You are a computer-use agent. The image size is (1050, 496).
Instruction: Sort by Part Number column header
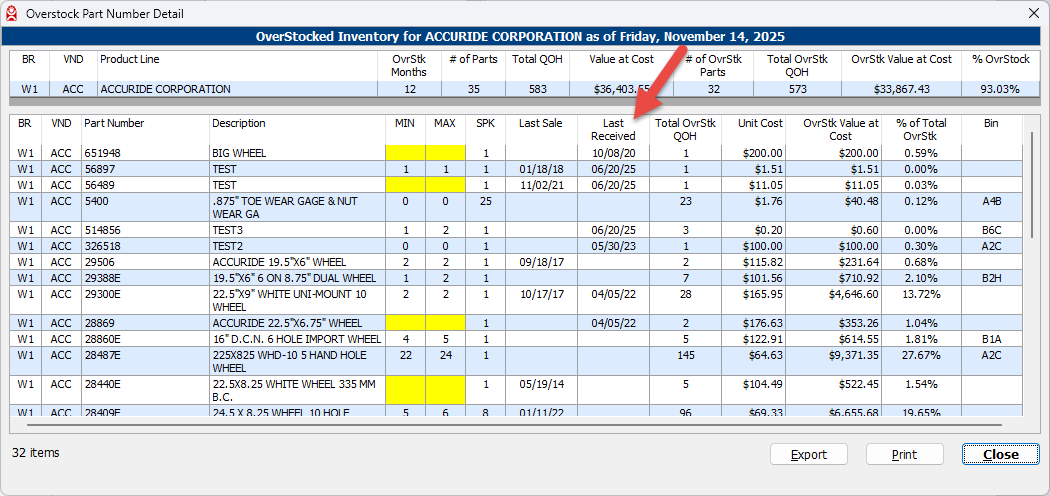[114, 124]
